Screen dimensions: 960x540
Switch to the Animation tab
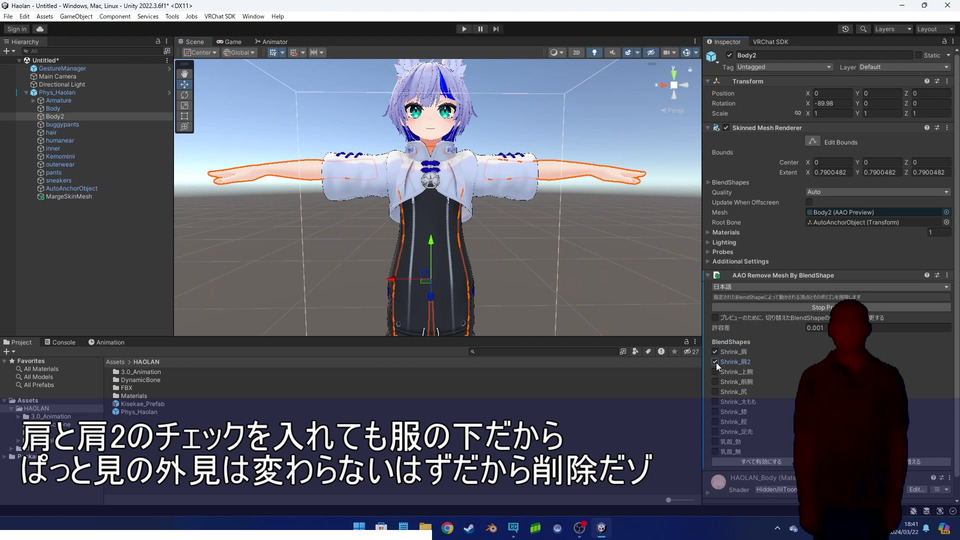point(107,342)
